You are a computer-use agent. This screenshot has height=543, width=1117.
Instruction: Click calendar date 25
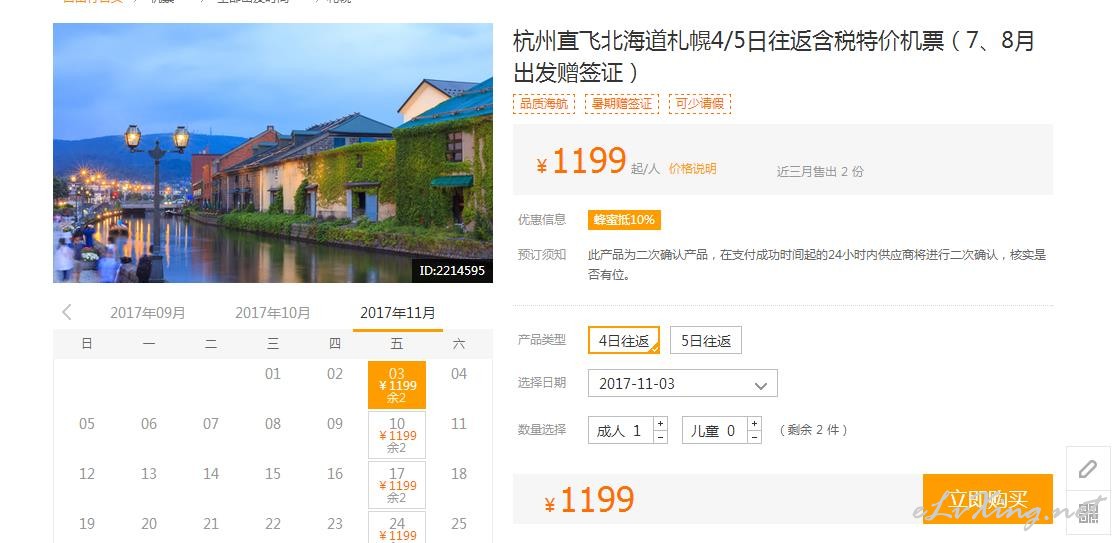click(459, 524)
